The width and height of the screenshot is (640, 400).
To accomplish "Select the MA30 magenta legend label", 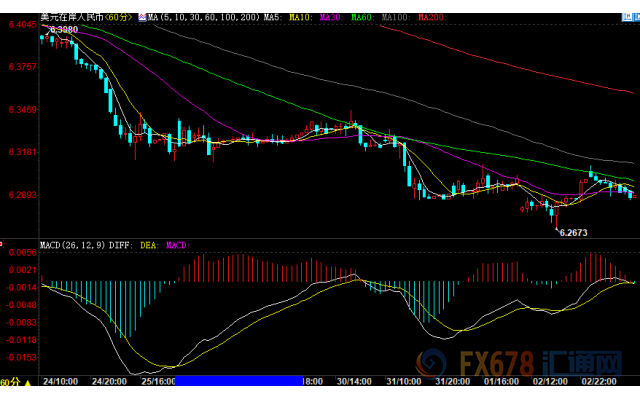I will click(x=331, y=17).
